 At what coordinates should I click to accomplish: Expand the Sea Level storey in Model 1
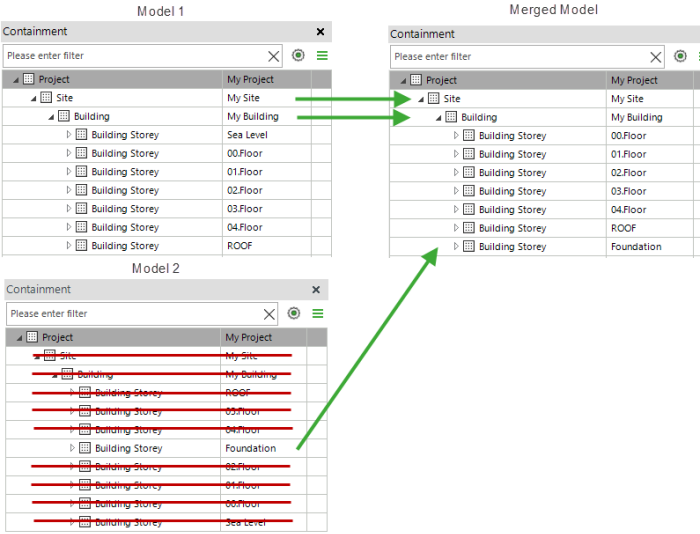69,134
